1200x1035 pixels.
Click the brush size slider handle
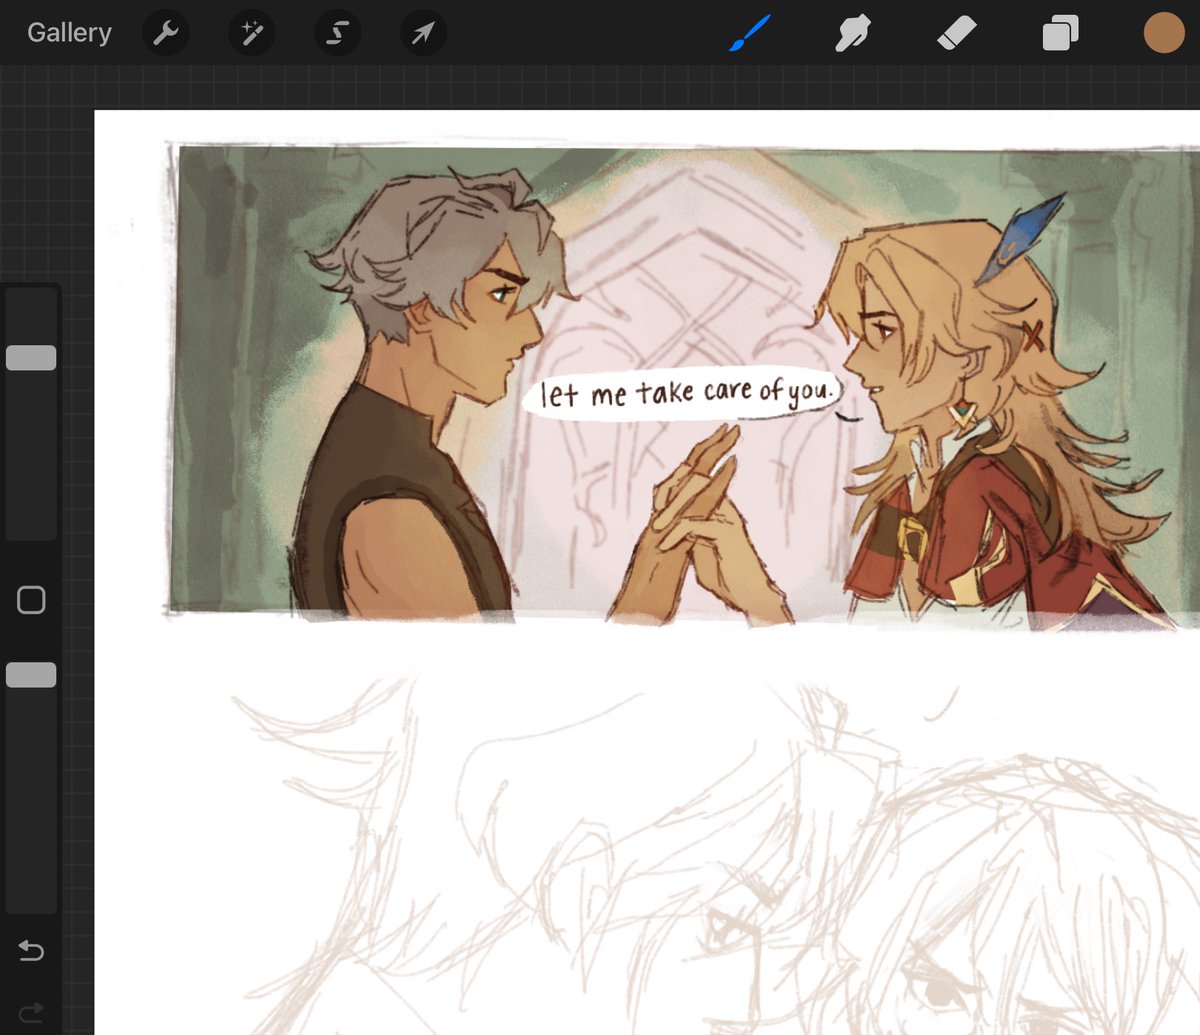(31, 358)
